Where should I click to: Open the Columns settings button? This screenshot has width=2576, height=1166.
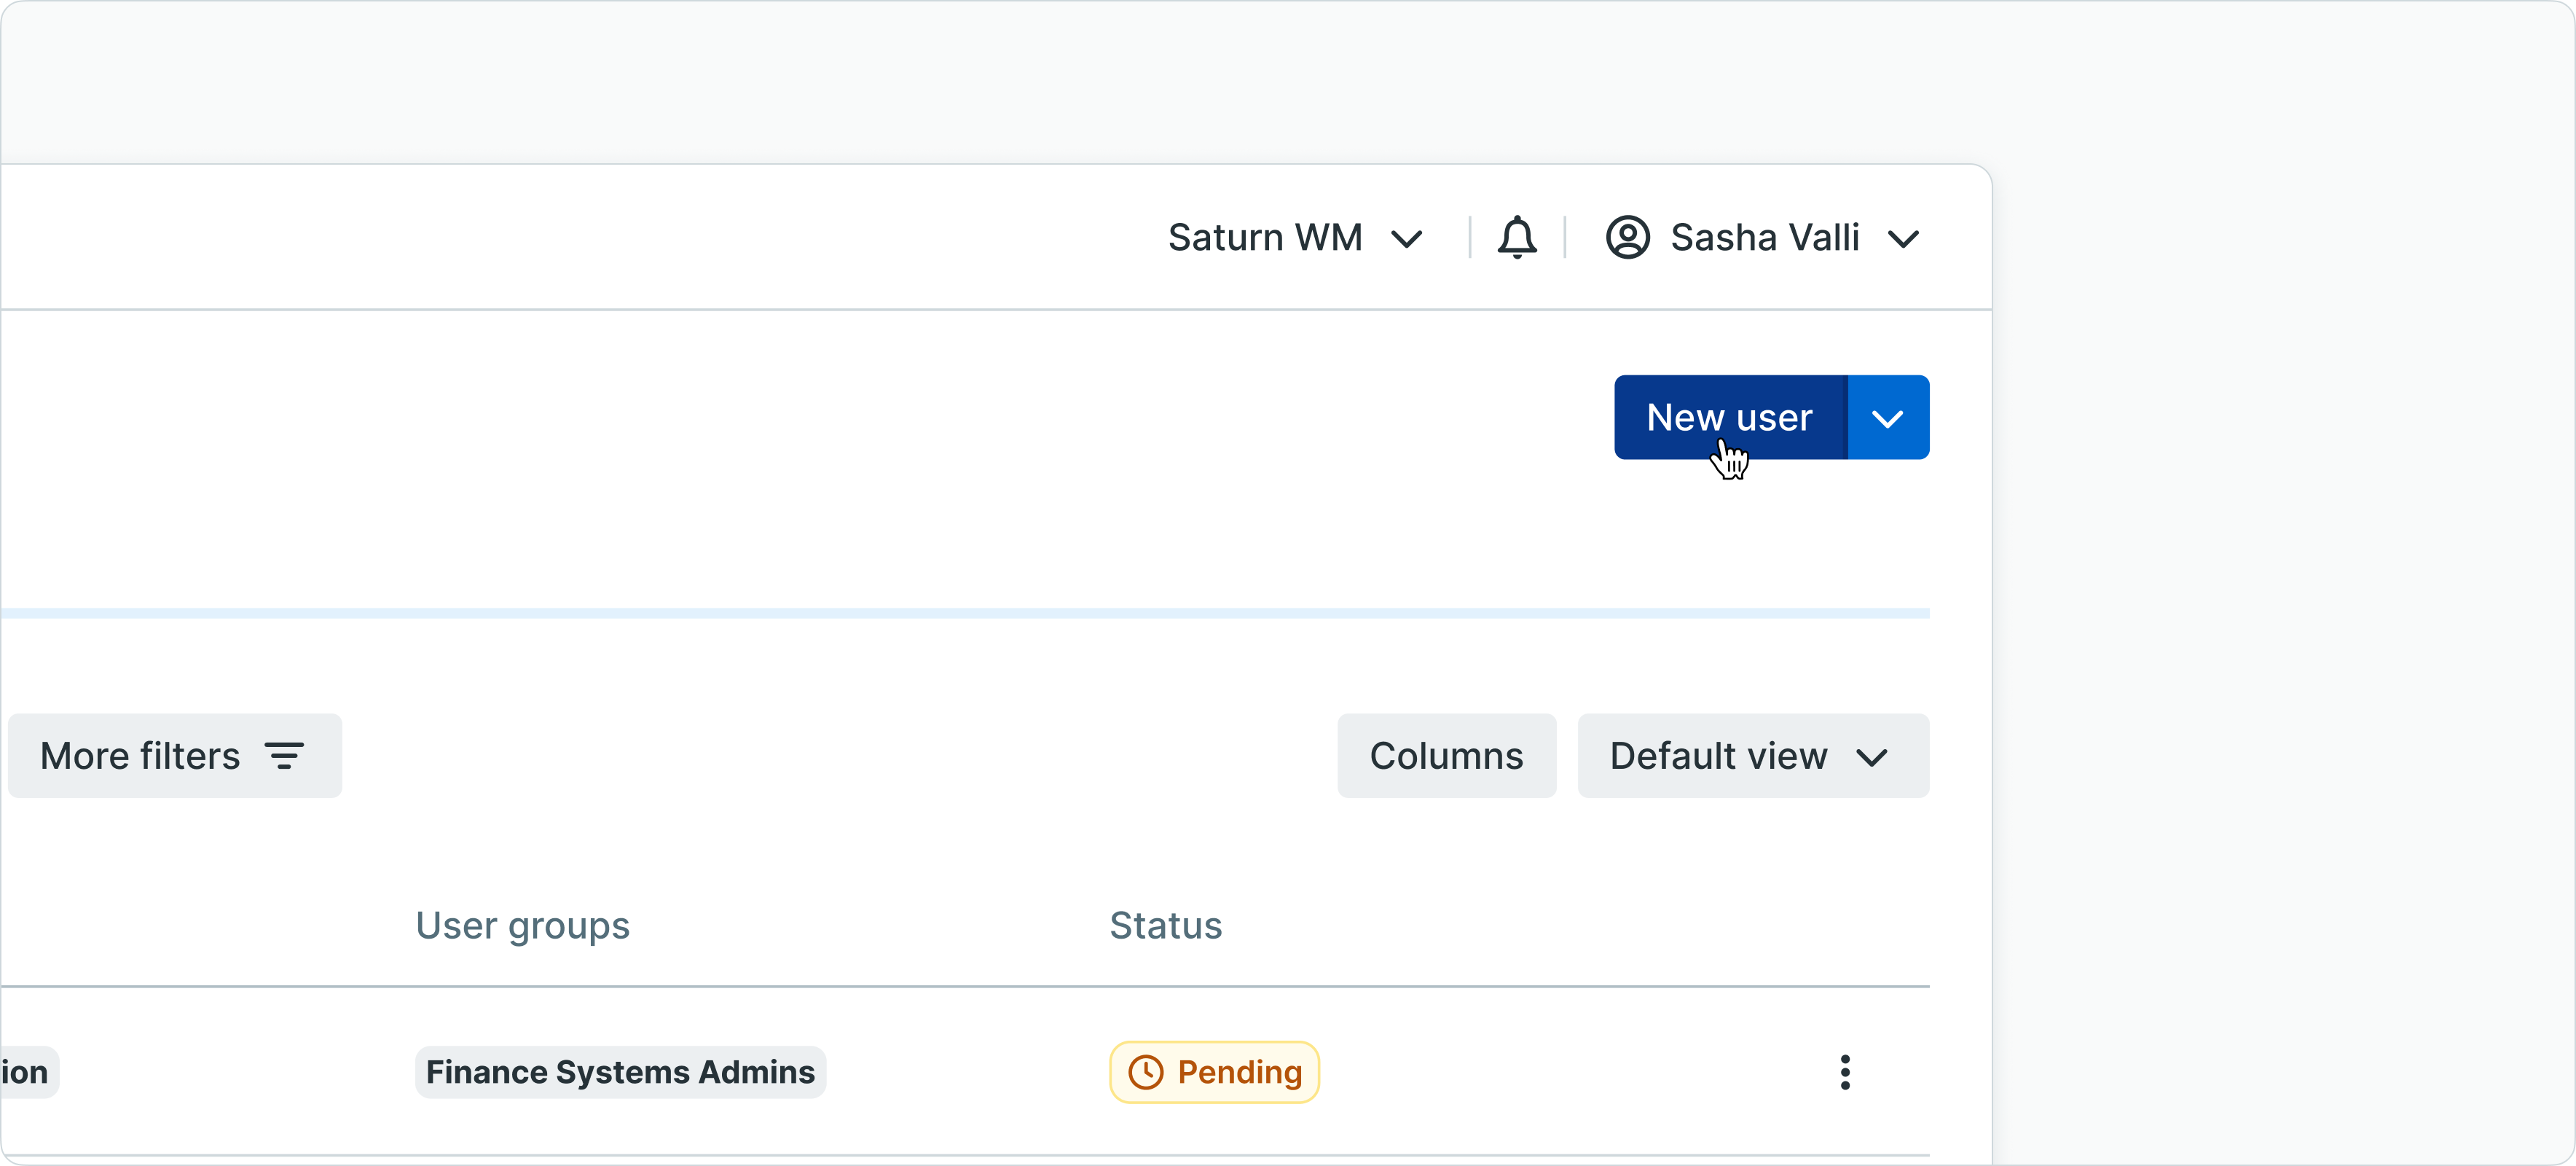click(x=1445, y=756)
